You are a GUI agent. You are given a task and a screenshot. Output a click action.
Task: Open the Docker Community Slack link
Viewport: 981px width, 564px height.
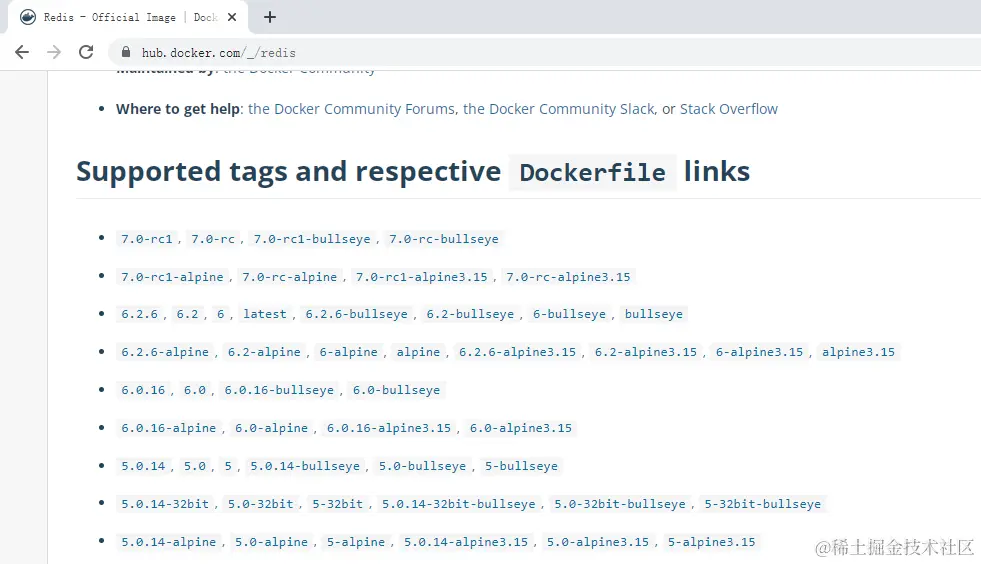point(559,109)
